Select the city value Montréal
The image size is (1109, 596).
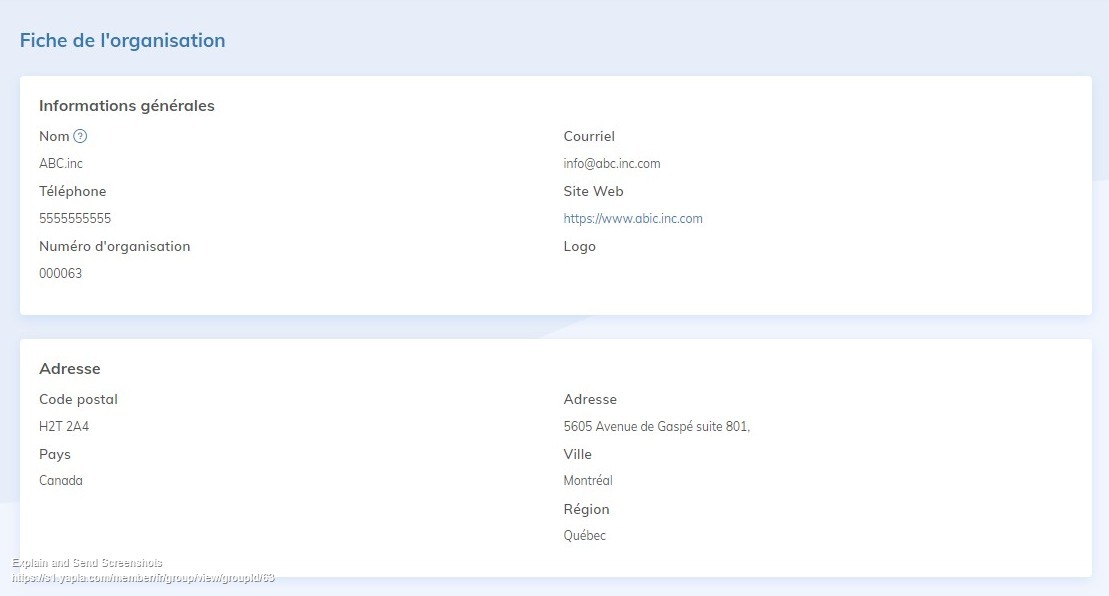[588, 481]
